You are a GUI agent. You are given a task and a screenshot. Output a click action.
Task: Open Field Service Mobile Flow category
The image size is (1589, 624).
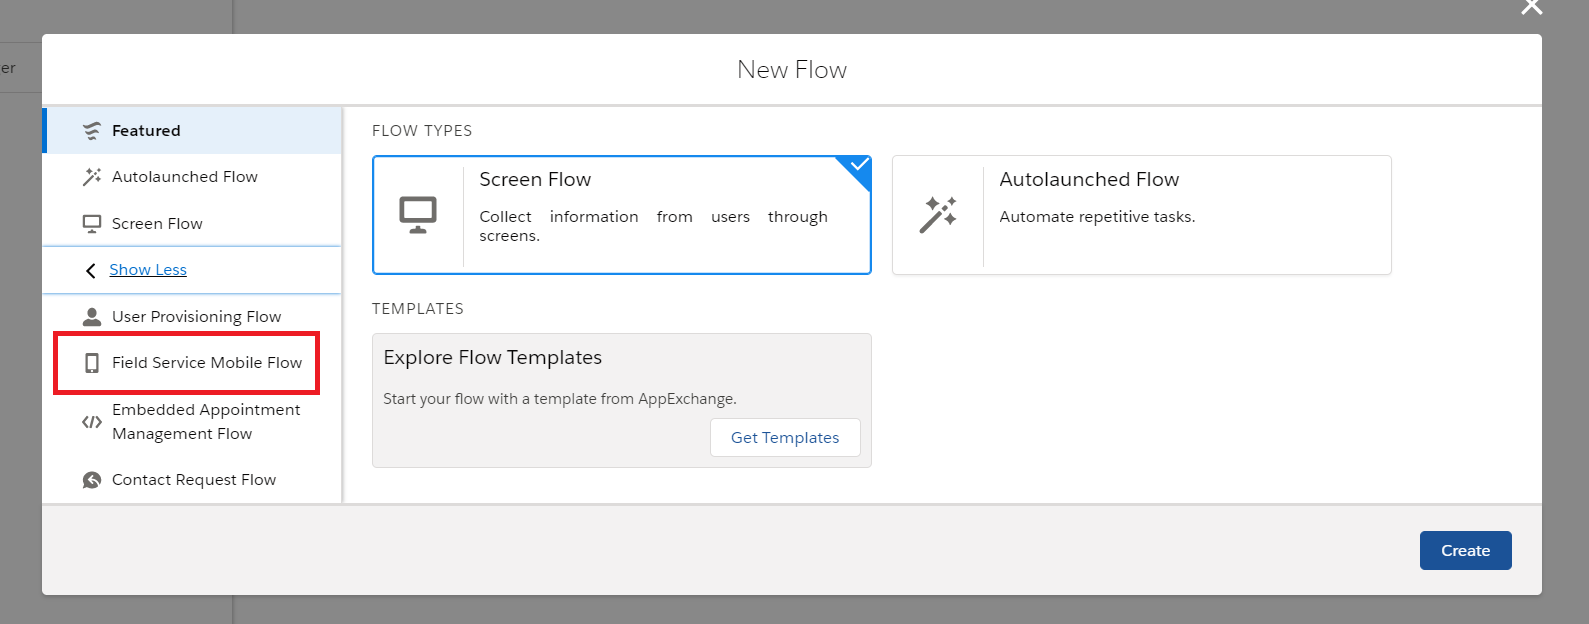[x=192, y=363]
